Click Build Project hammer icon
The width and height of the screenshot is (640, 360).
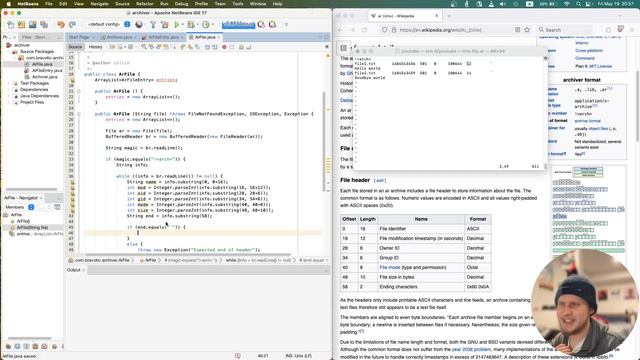point(153,24)
